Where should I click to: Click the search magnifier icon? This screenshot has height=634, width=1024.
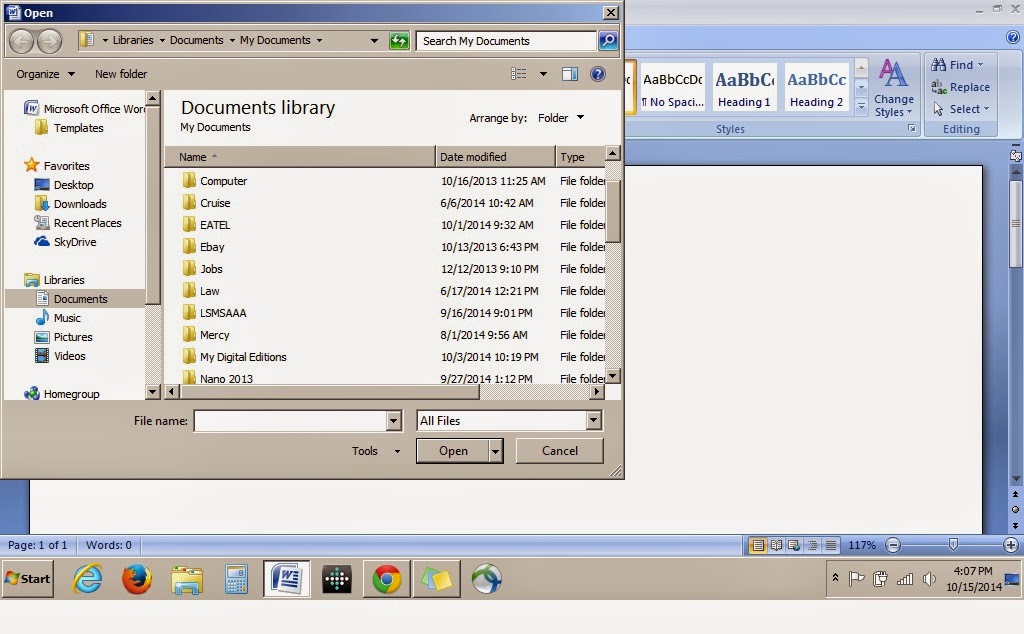608,41
